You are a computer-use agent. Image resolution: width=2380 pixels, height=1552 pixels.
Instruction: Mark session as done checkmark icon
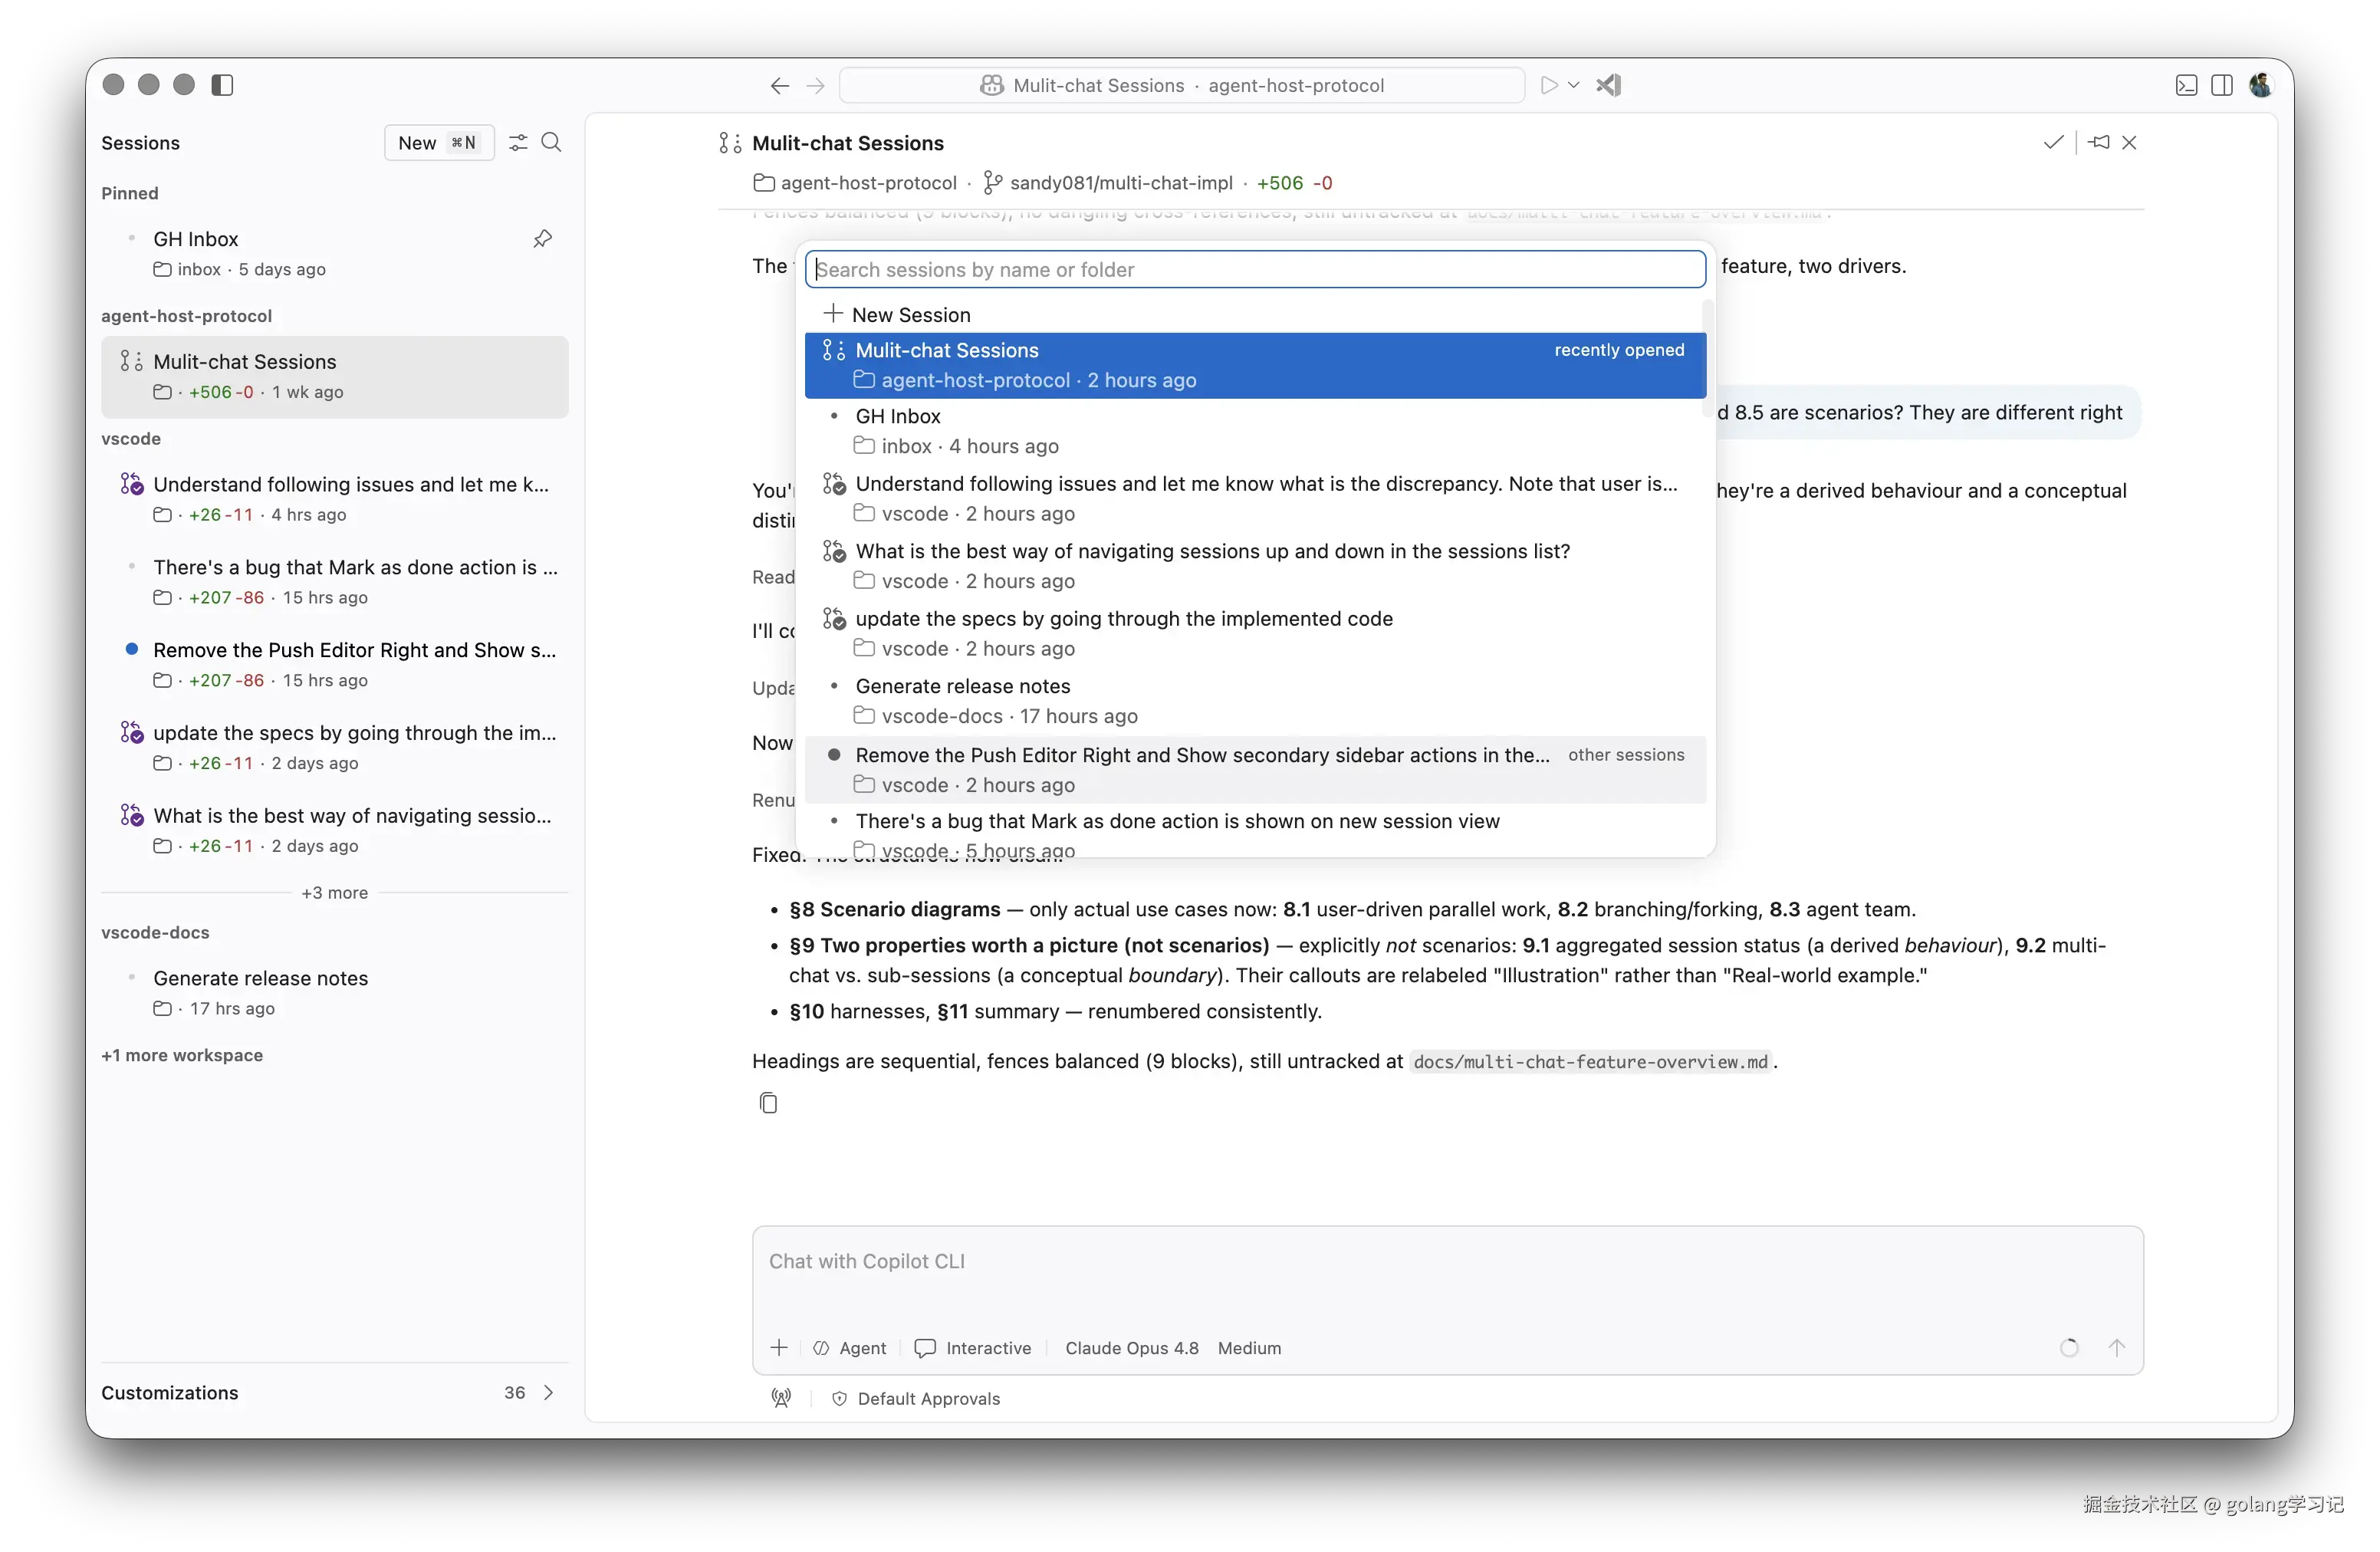click(x=2054, y=143)
